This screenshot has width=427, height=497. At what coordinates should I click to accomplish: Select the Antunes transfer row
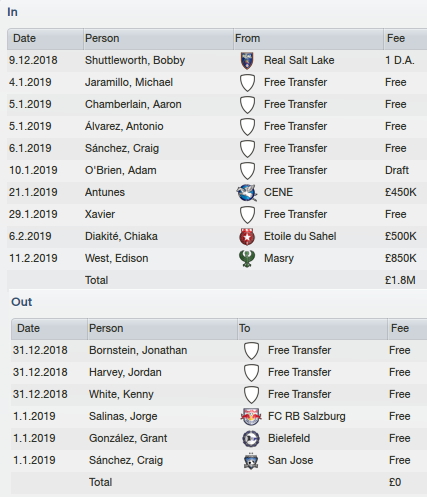coord(217,192)
